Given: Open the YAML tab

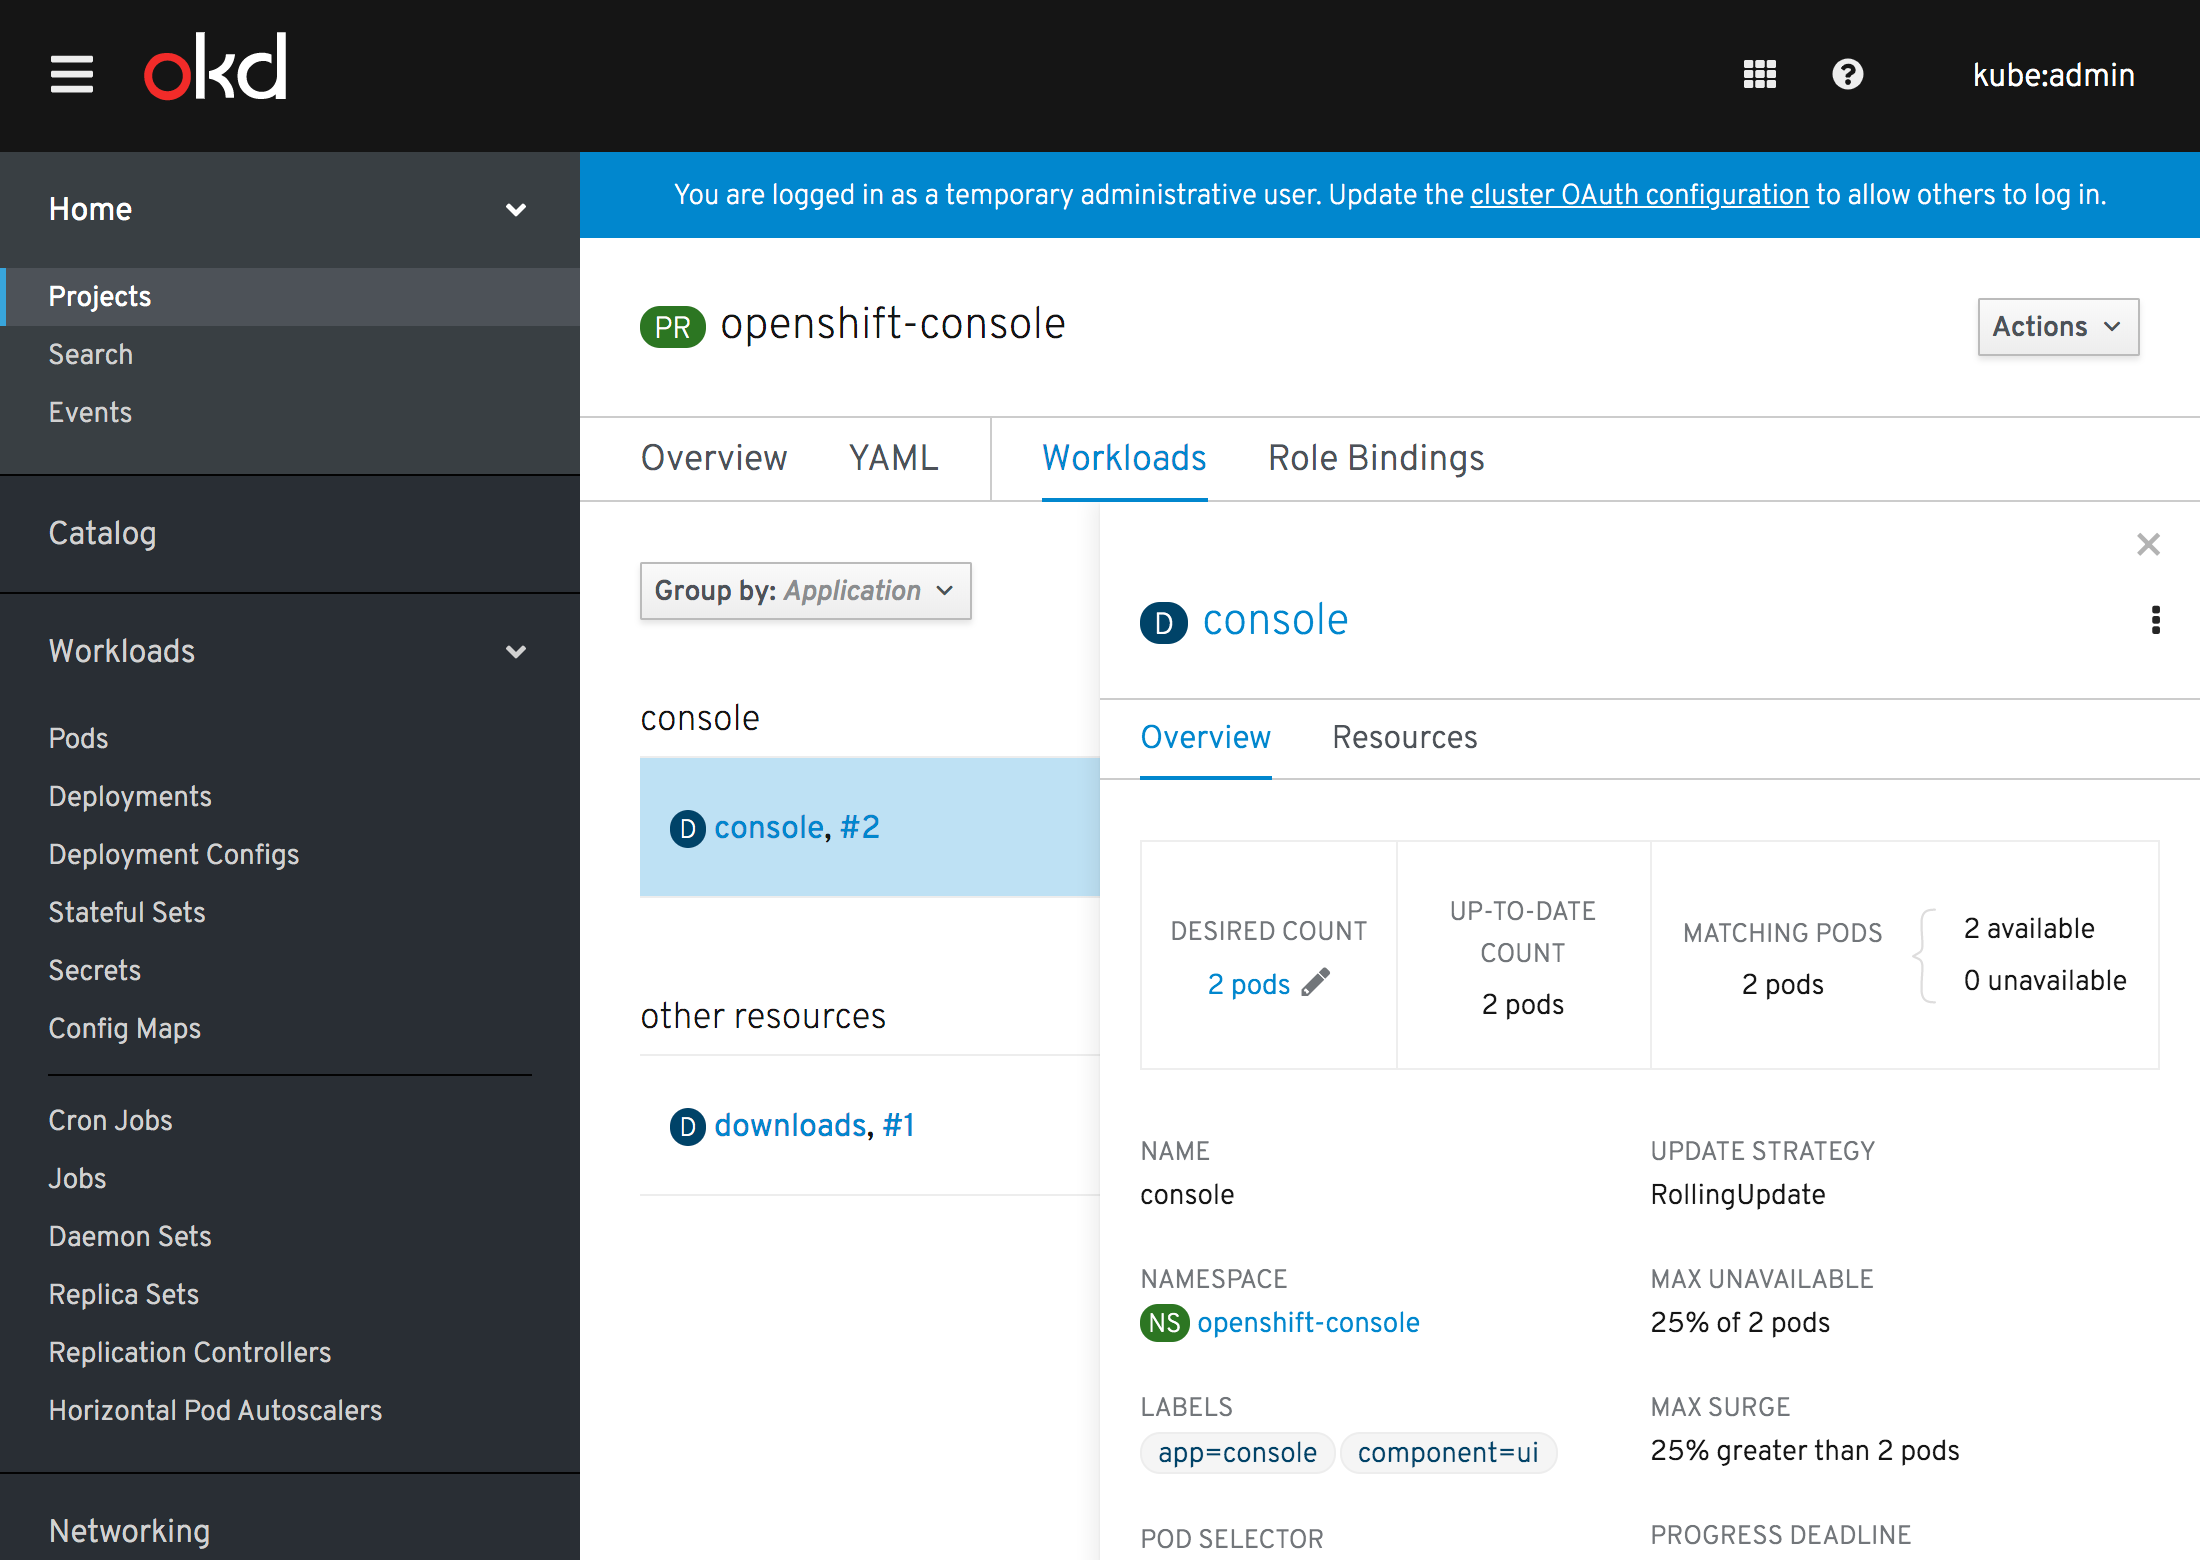Looking at the screenshot, I should coord(893,458).
